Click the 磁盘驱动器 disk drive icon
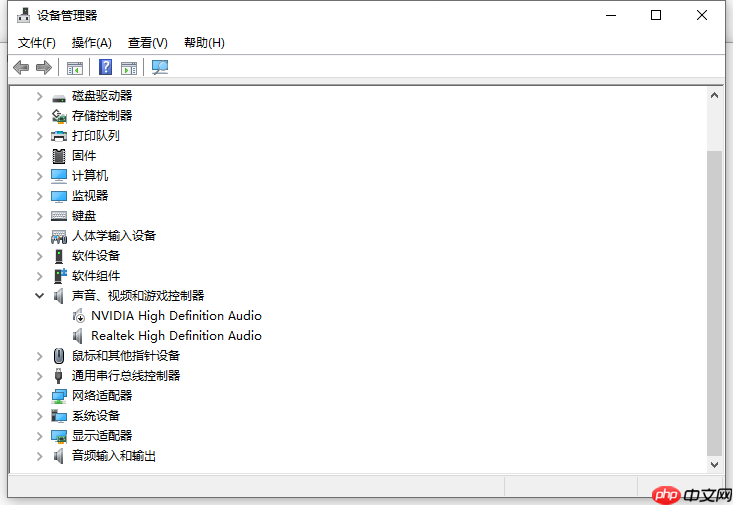The image size is (733, 505). (59, 98)
